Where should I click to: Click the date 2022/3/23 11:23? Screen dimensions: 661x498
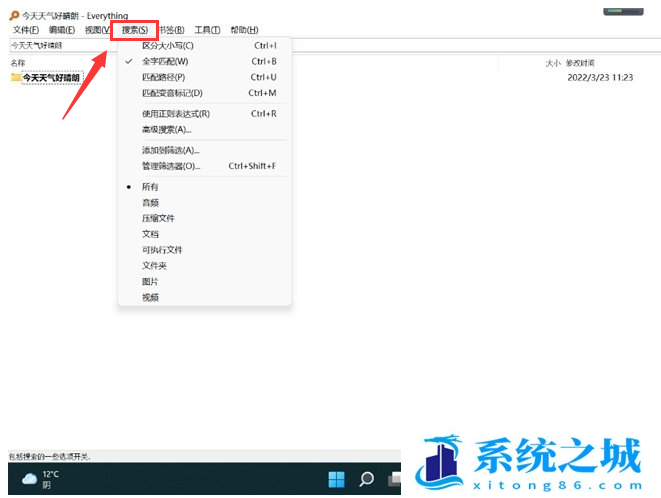(600, 78)
